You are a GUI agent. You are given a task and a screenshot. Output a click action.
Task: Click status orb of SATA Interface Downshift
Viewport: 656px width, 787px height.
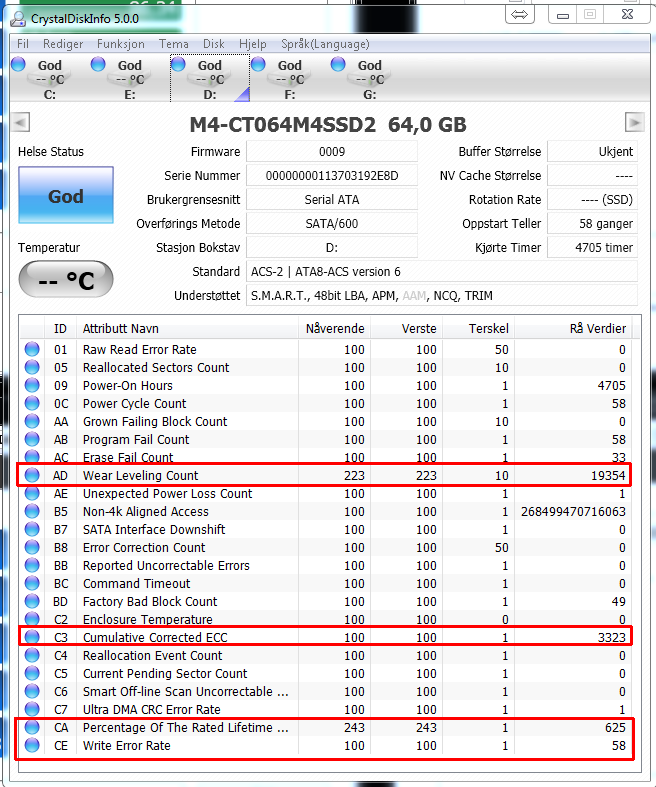pyautogui.click(x=32, y=530)
